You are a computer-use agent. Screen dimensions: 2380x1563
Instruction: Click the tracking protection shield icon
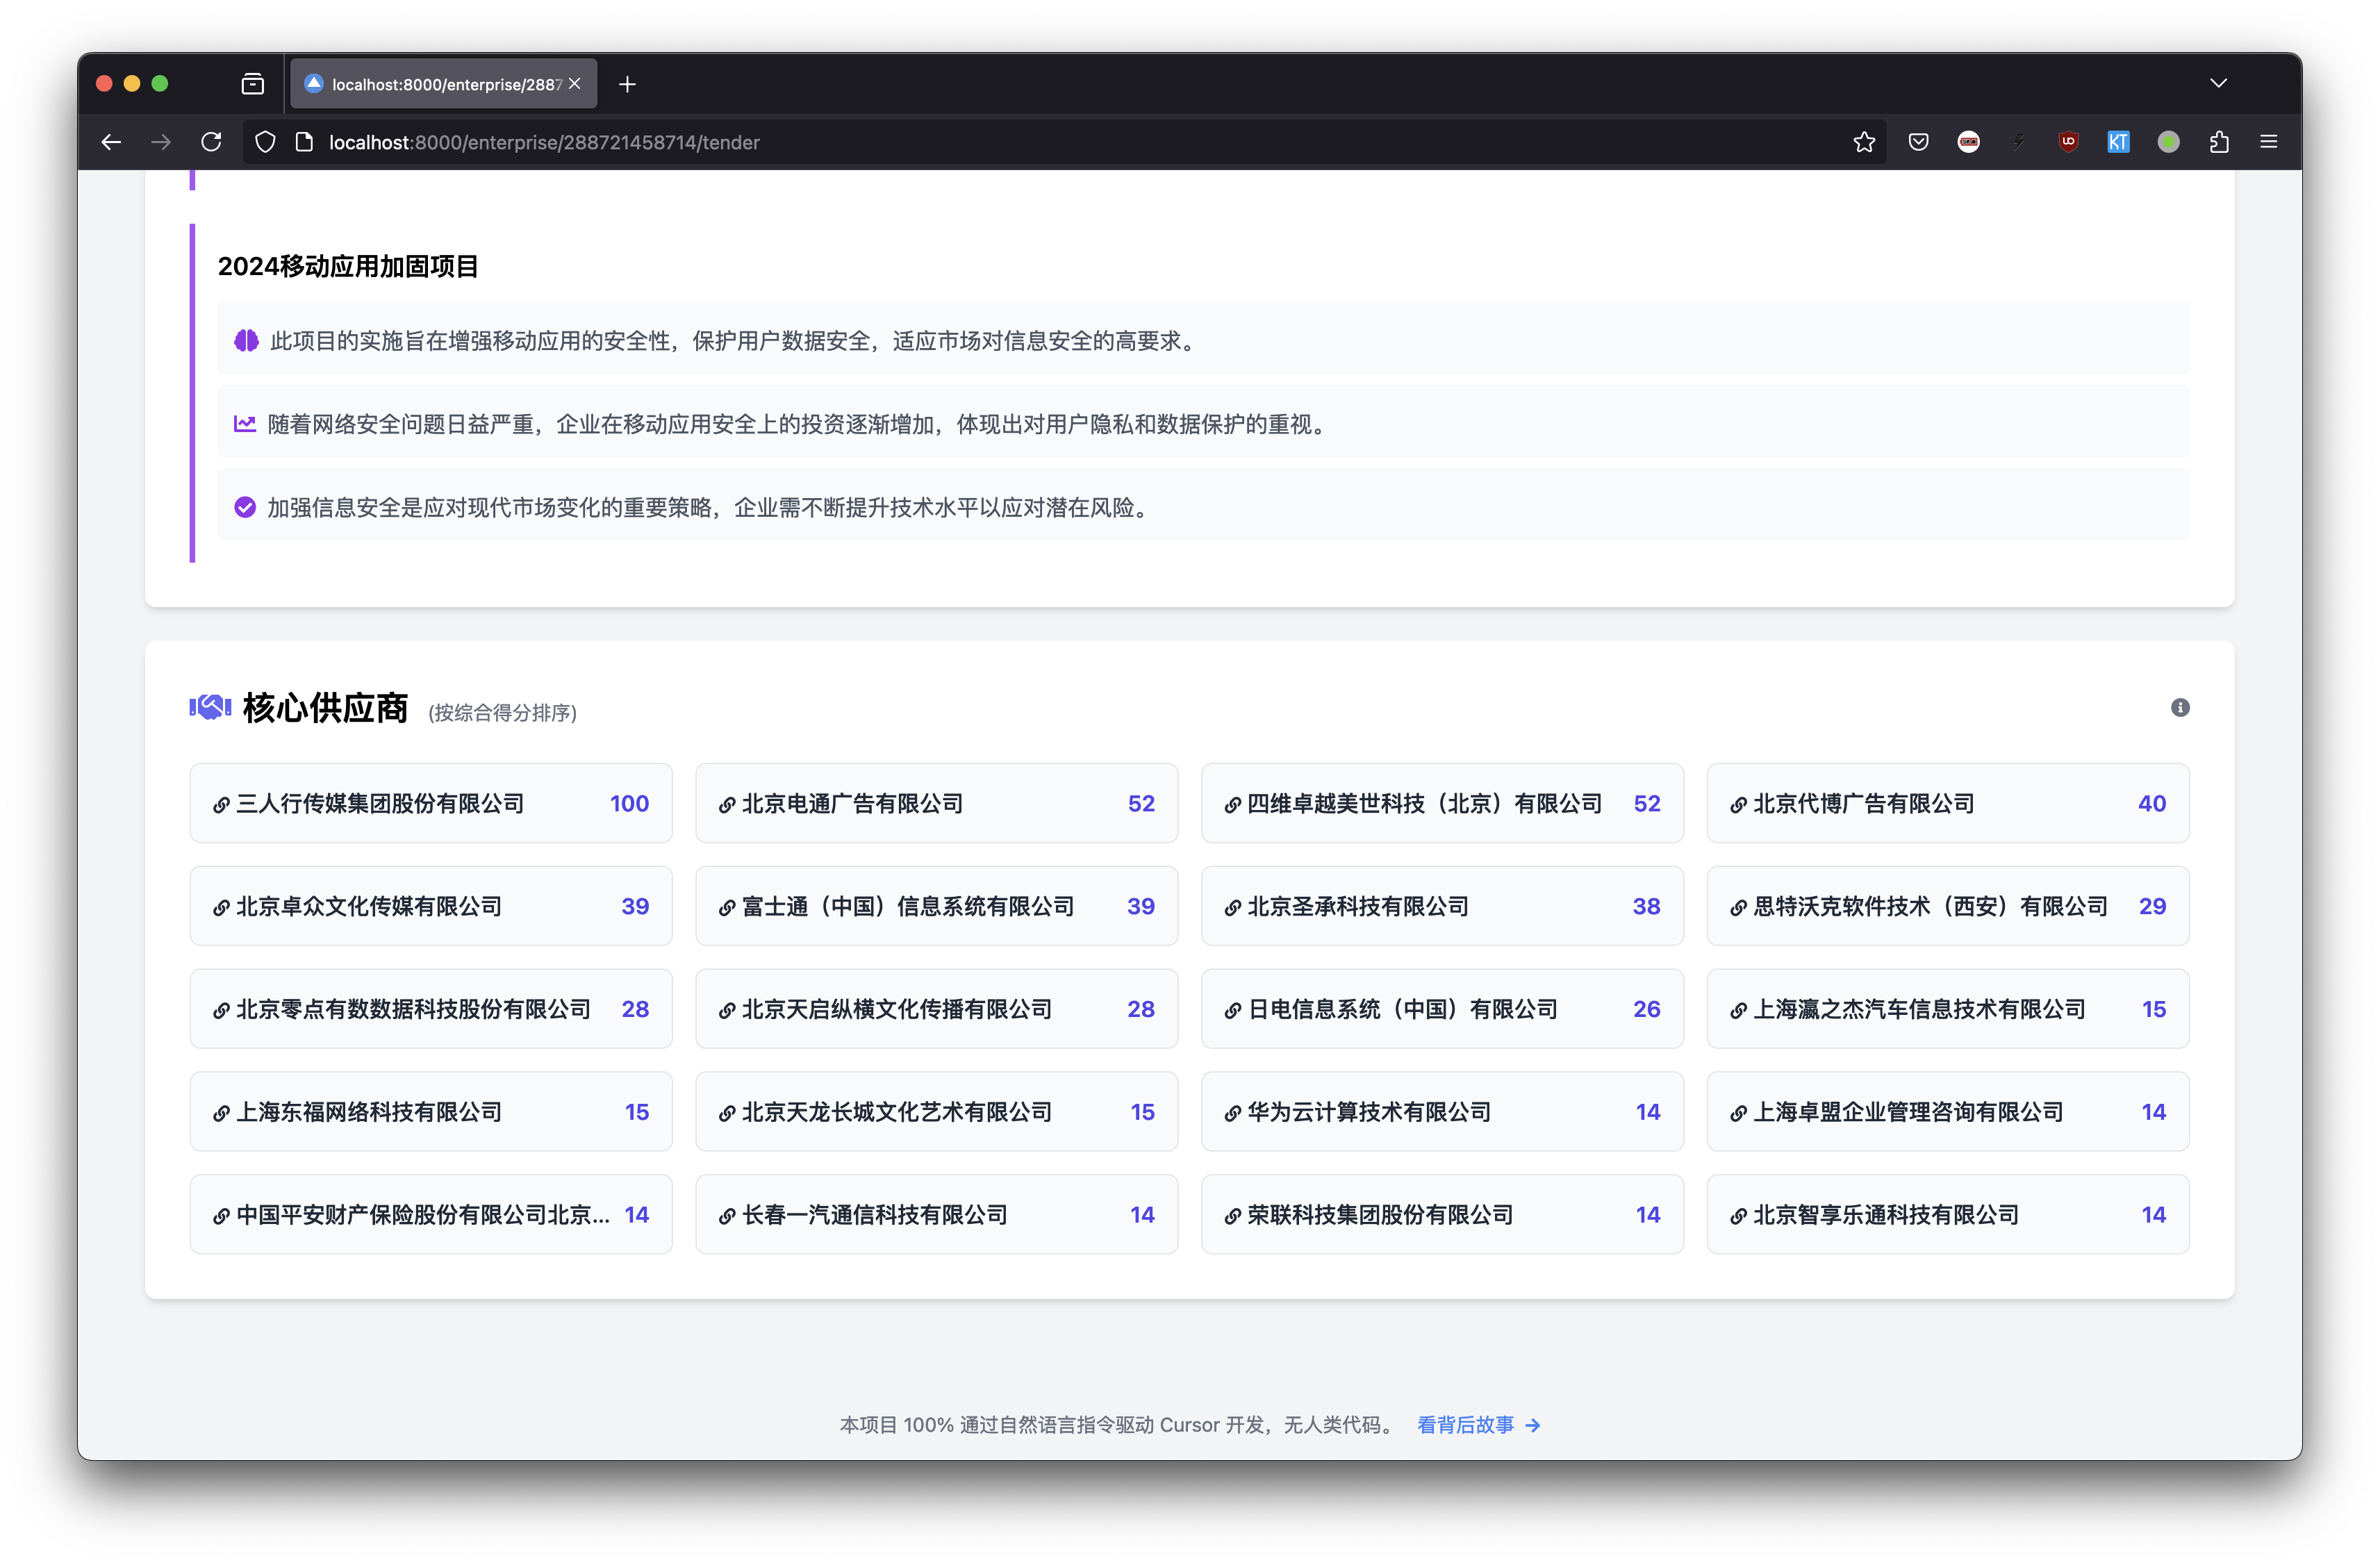(265, 142)
